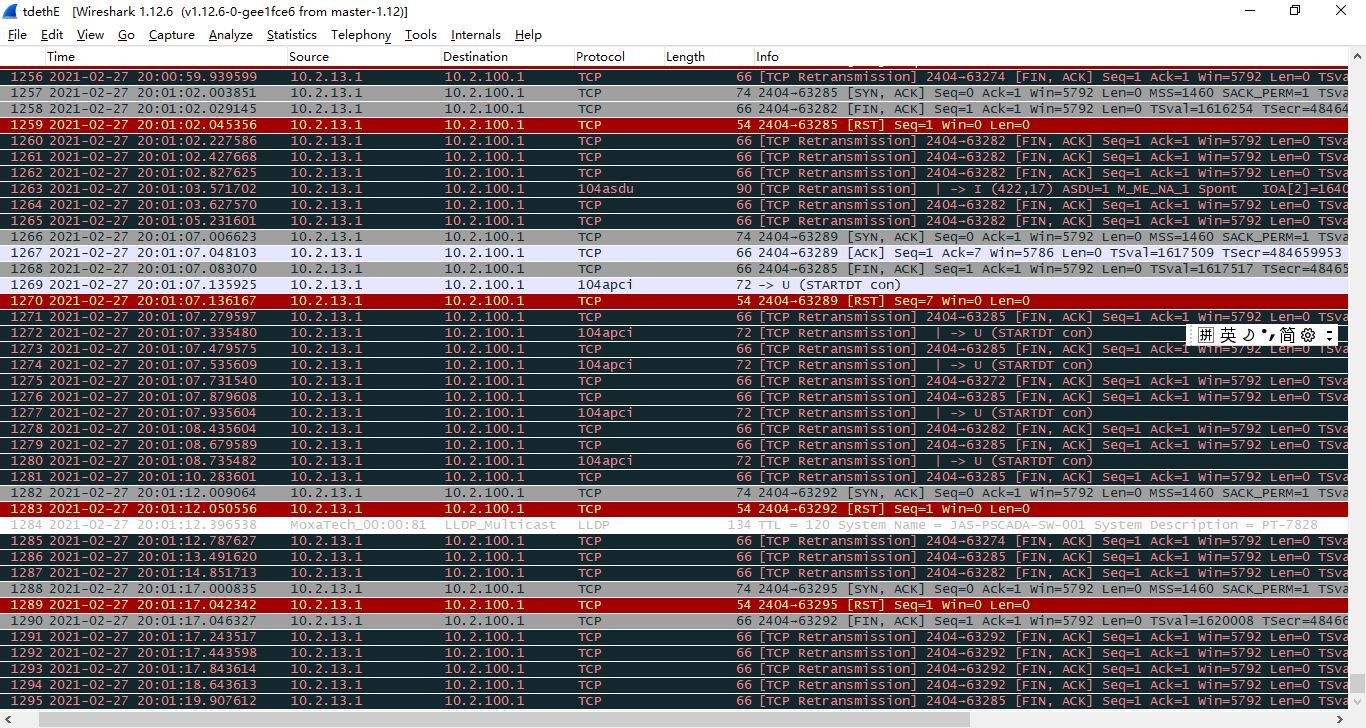This screenshot has height=728, width=1366.
Task: Open the File menu
Action: click(17, 34)
